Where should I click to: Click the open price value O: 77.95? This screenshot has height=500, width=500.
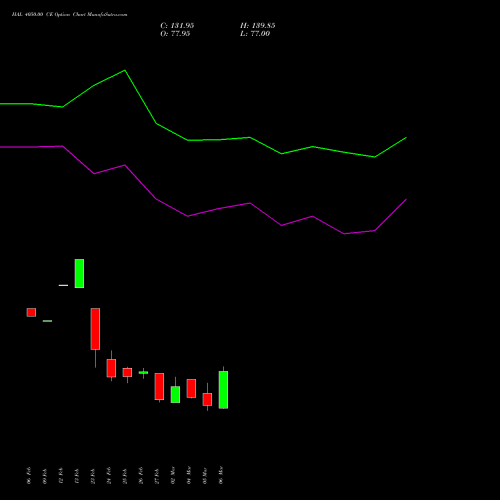pos(175,34)
